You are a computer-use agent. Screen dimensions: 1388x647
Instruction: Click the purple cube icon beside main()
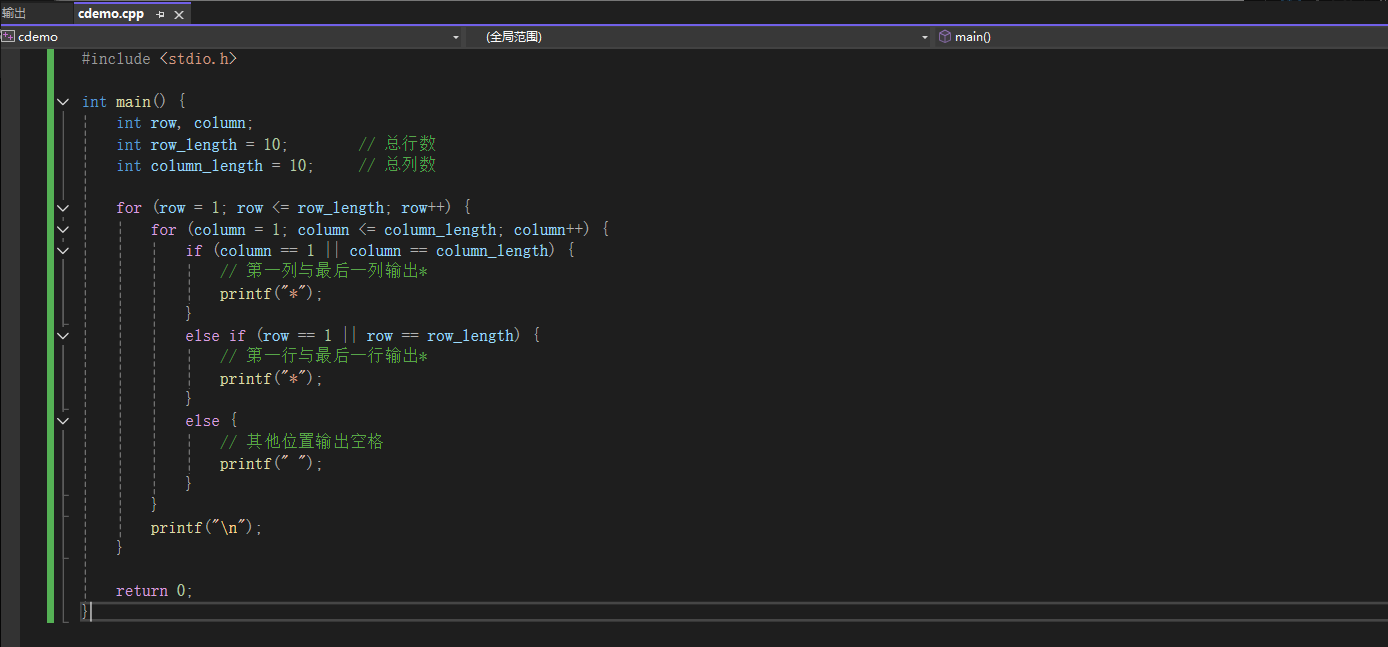(944, 36)
